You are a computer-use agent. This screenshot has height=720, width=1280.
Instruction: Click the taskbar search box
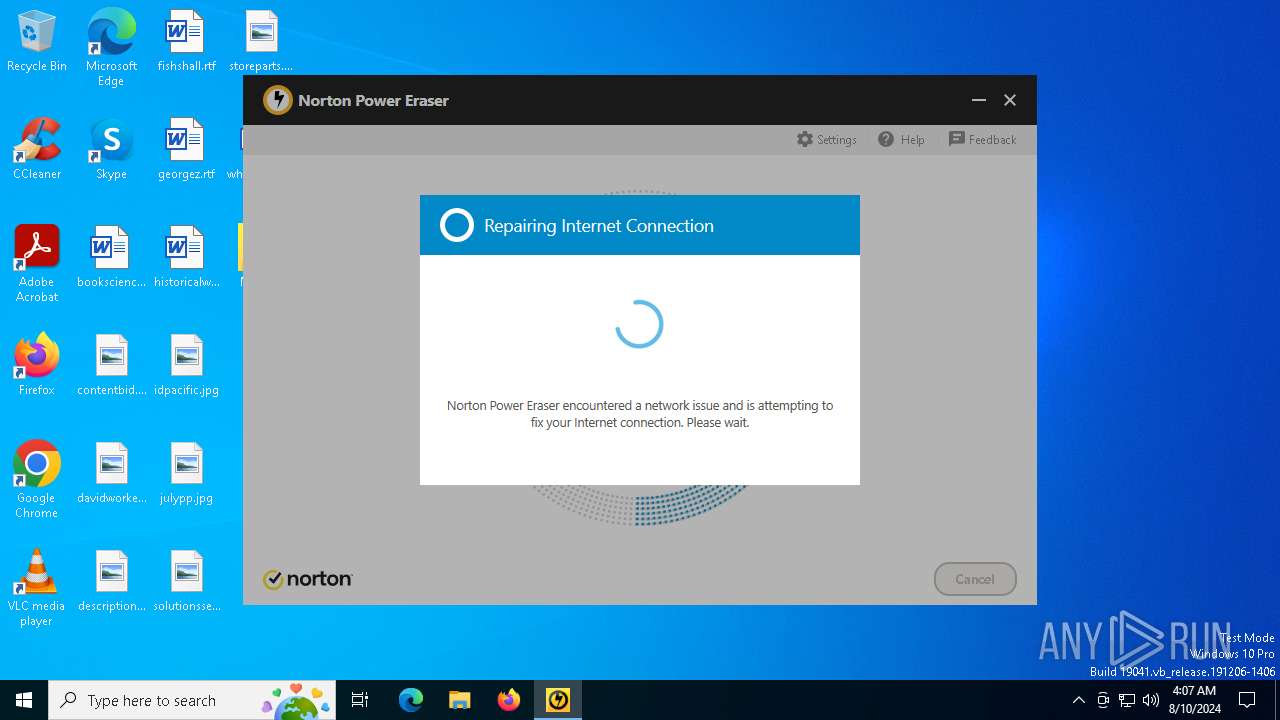(193, 700)
